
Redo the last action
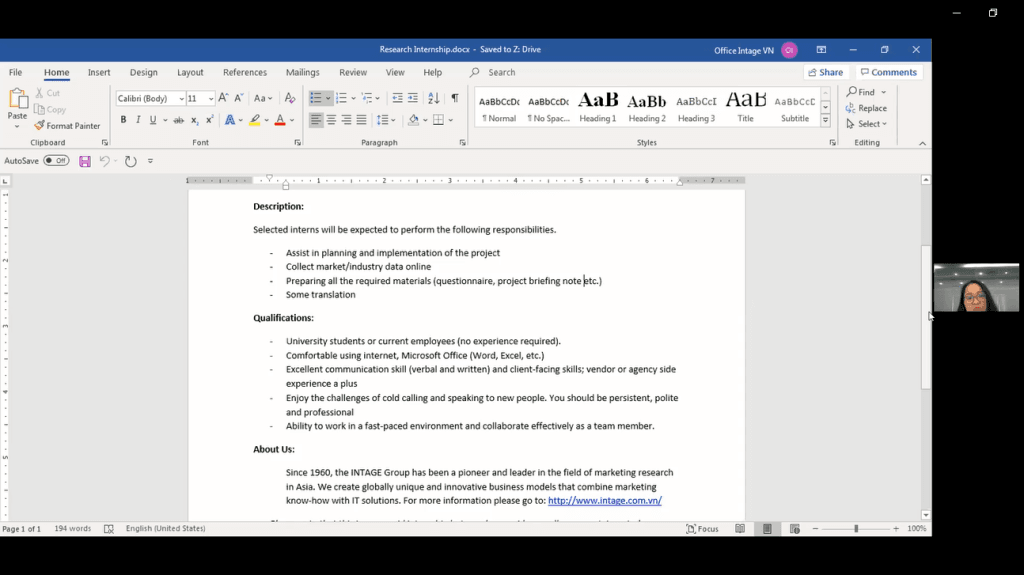coord(131,161)
